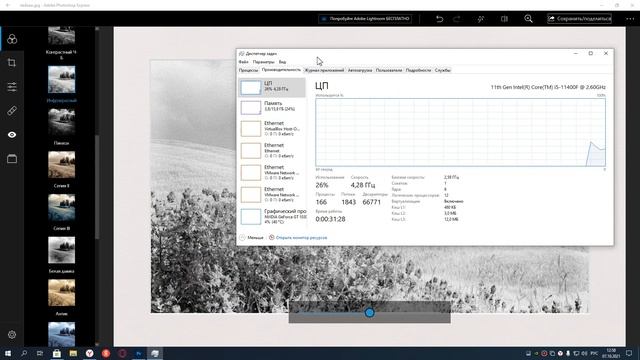Click the look intensity slider handle

coord(369,313)
